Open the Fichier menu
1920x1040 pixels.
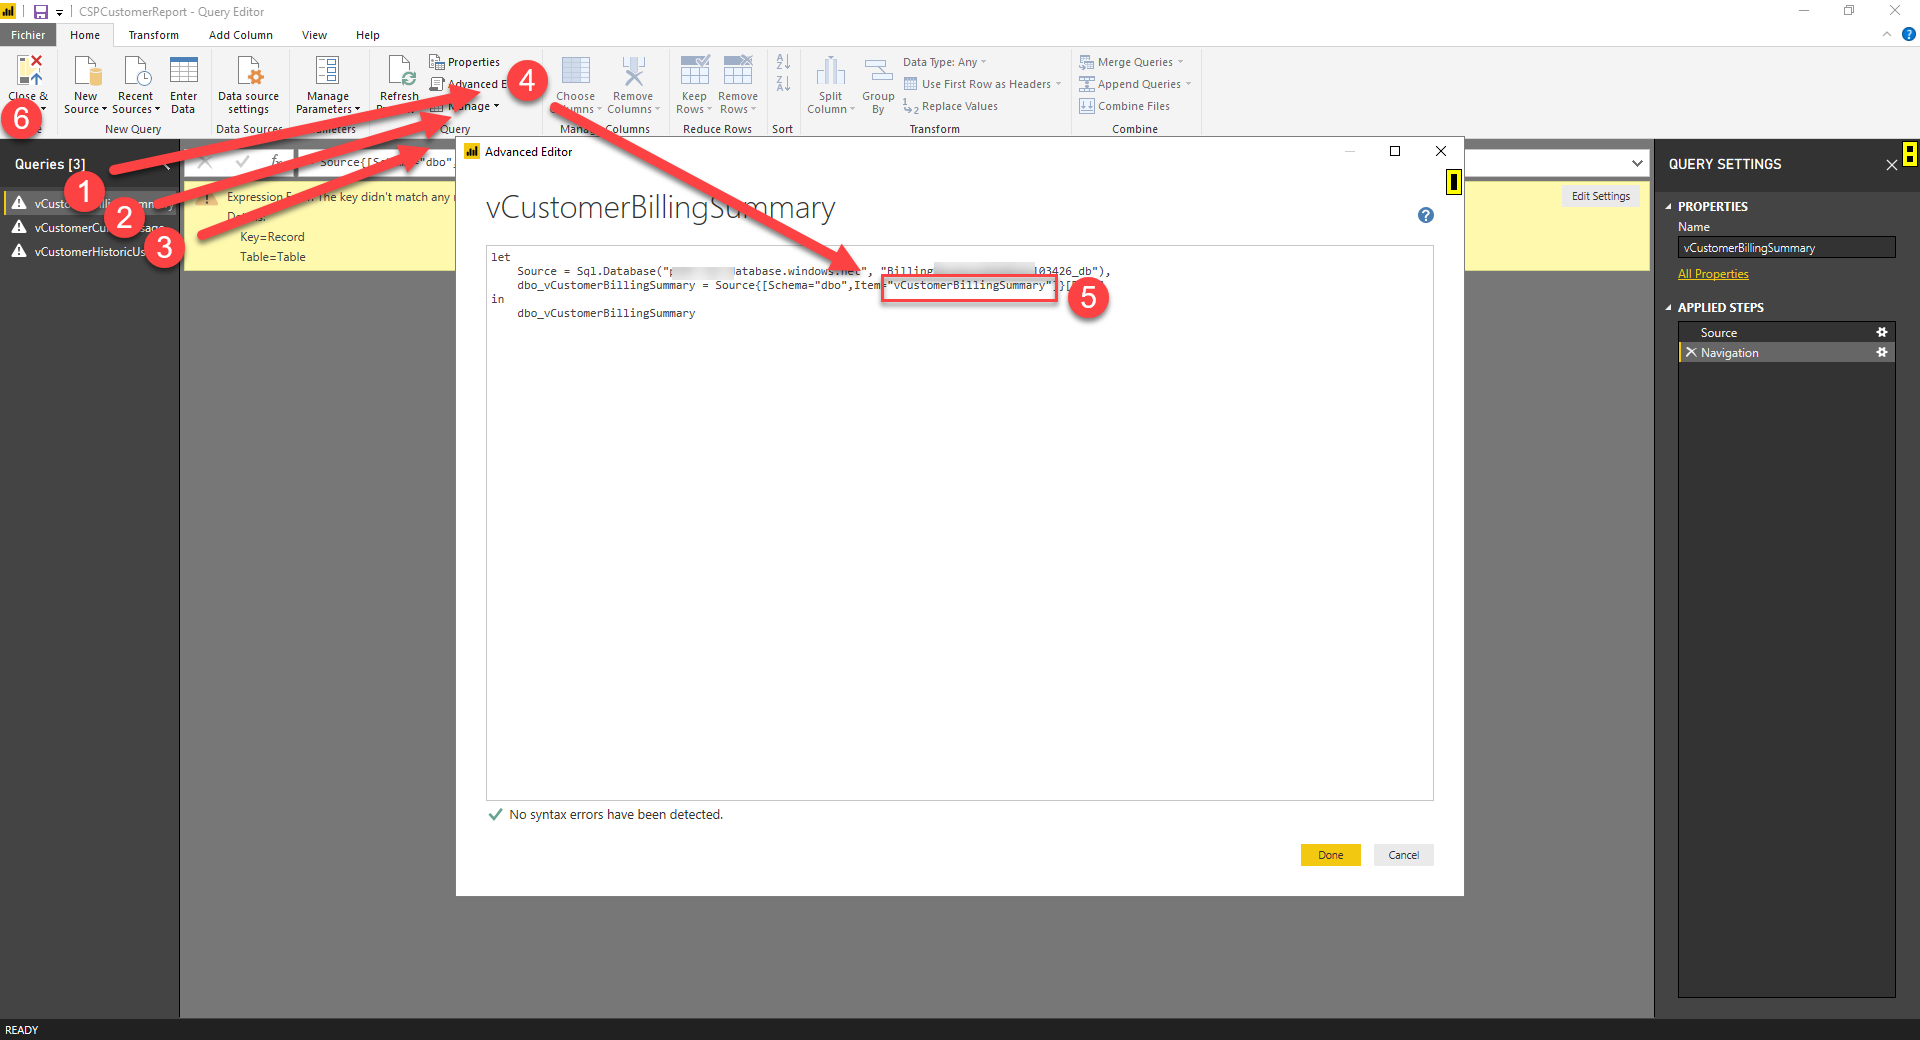click(x=28, y=35)
